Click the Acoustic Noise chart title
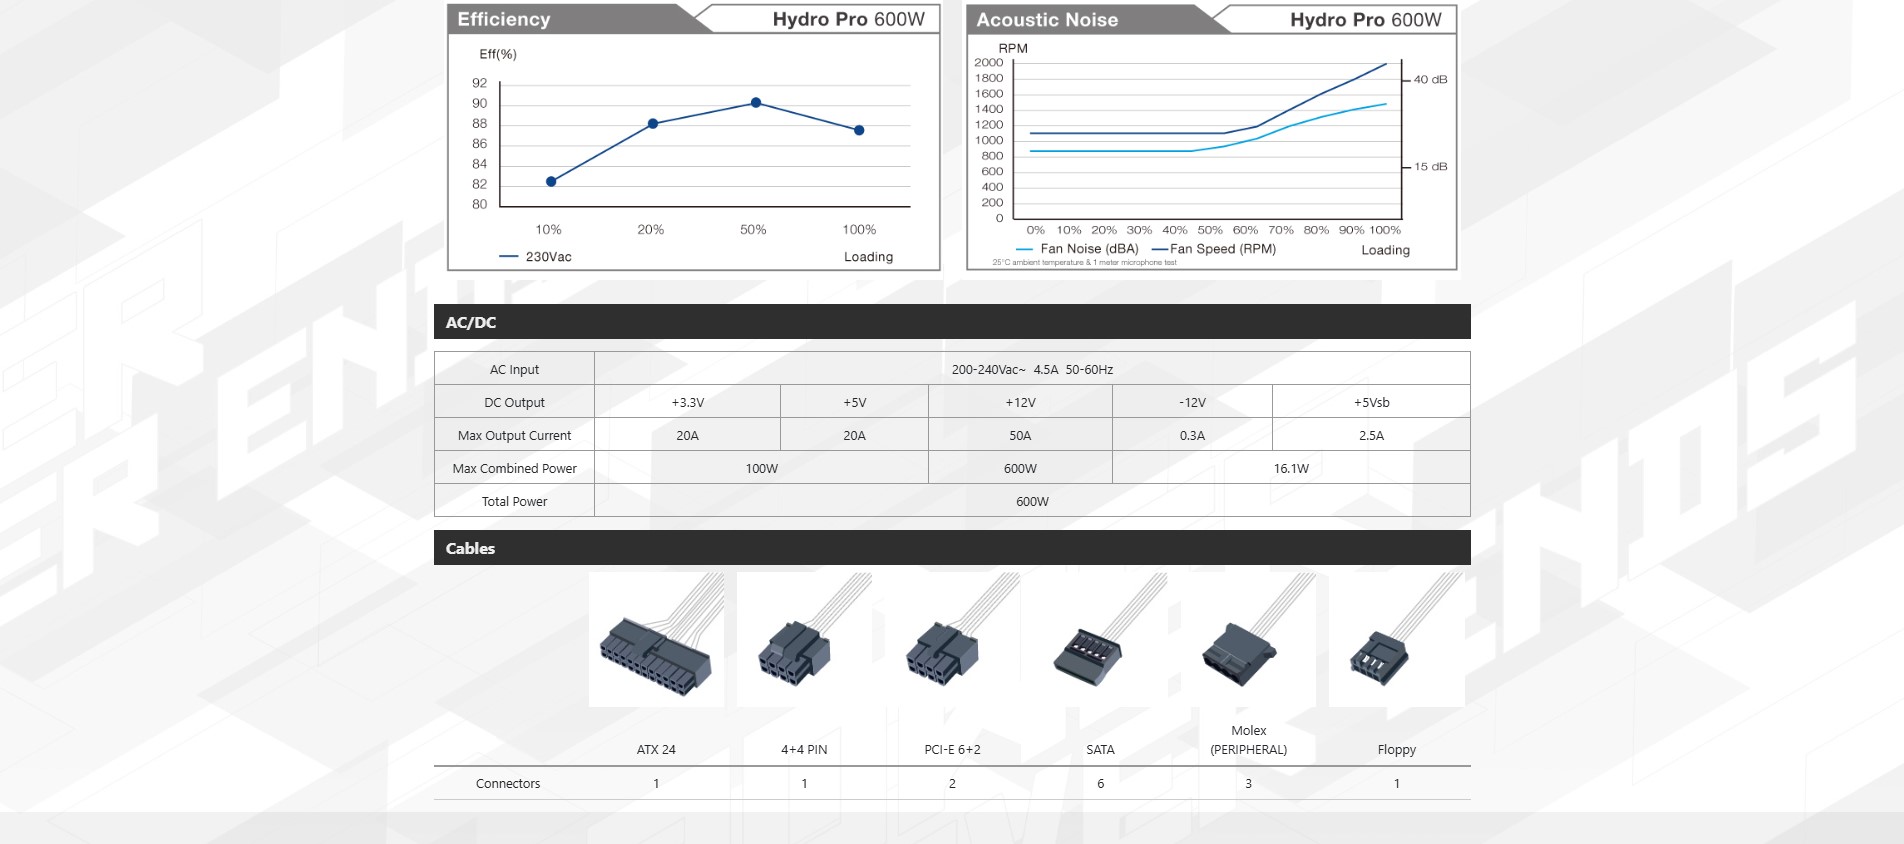Image resolution: width=1904 pixels, height=844 pixels. coord(1047,20)
